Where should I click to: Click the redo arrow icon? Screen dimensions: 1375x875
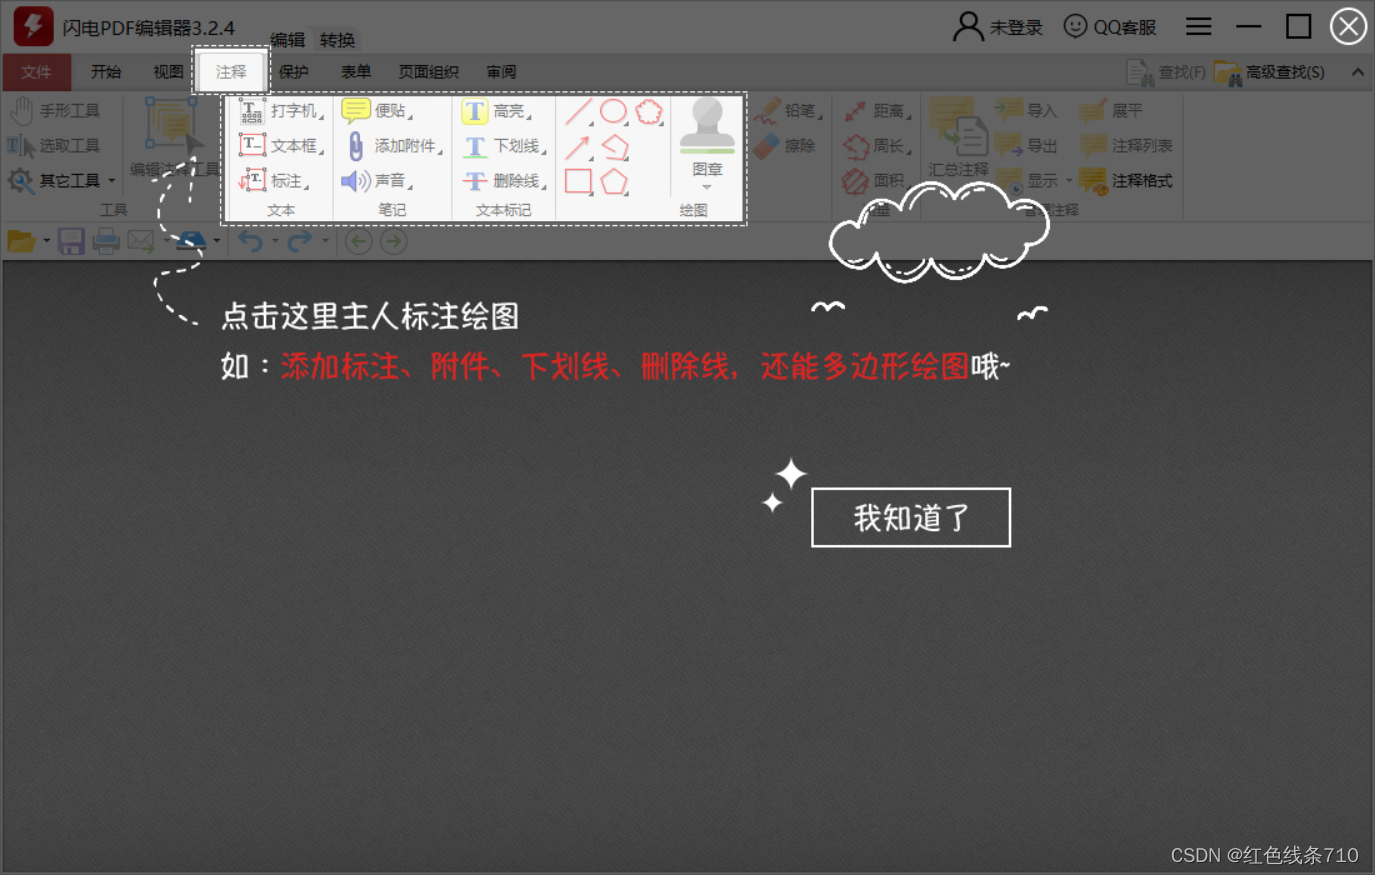click(299, 241)
